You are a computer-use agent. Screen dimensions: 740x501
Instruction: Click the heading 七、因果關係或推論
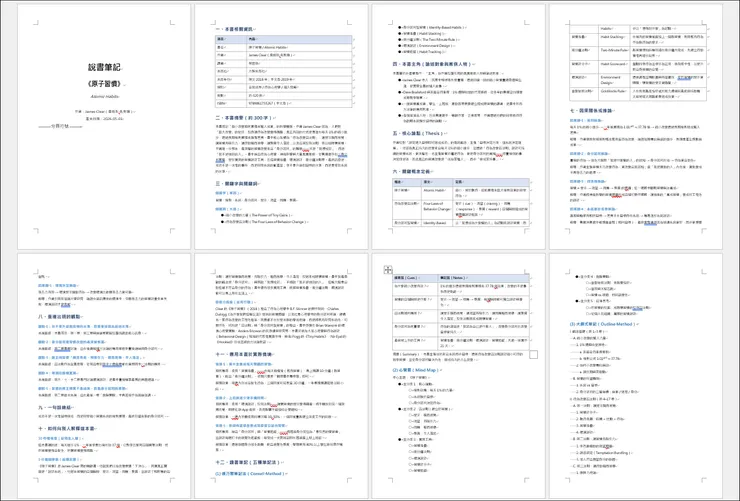[x=593, y=110]
